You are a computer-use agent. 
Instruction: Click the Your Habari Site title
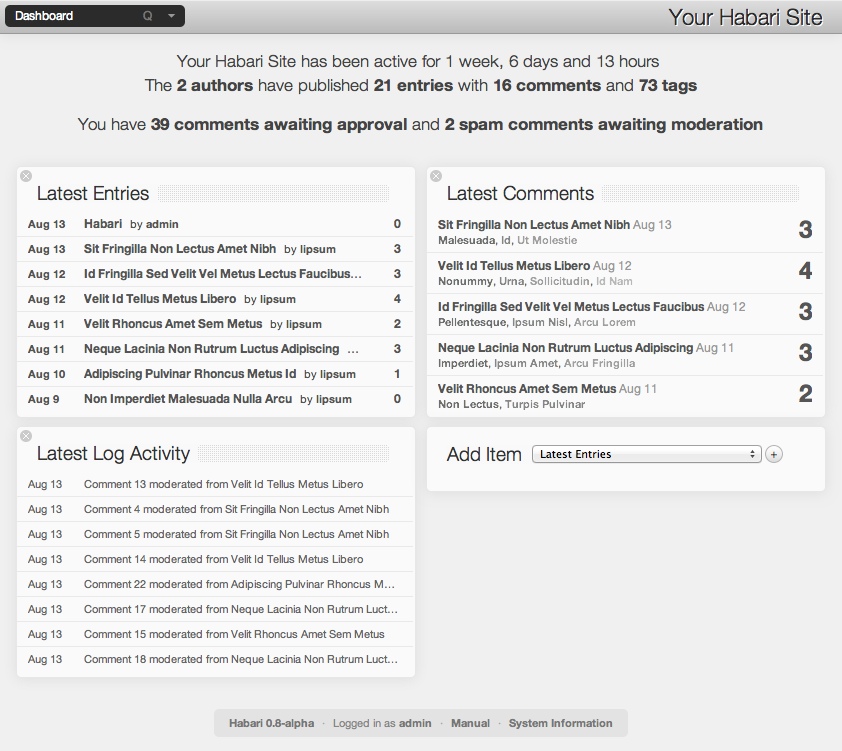[745, 17]
